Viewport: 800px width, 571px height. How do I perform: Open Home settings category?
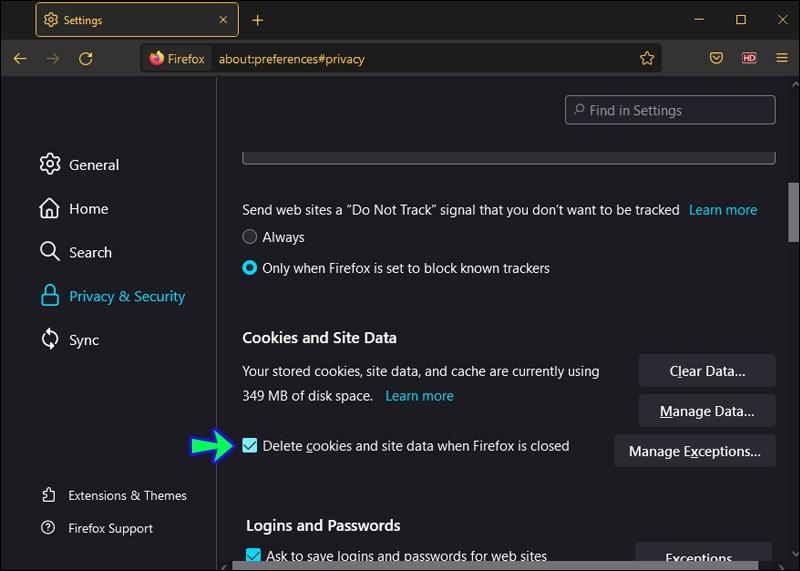tap(74, 208)
